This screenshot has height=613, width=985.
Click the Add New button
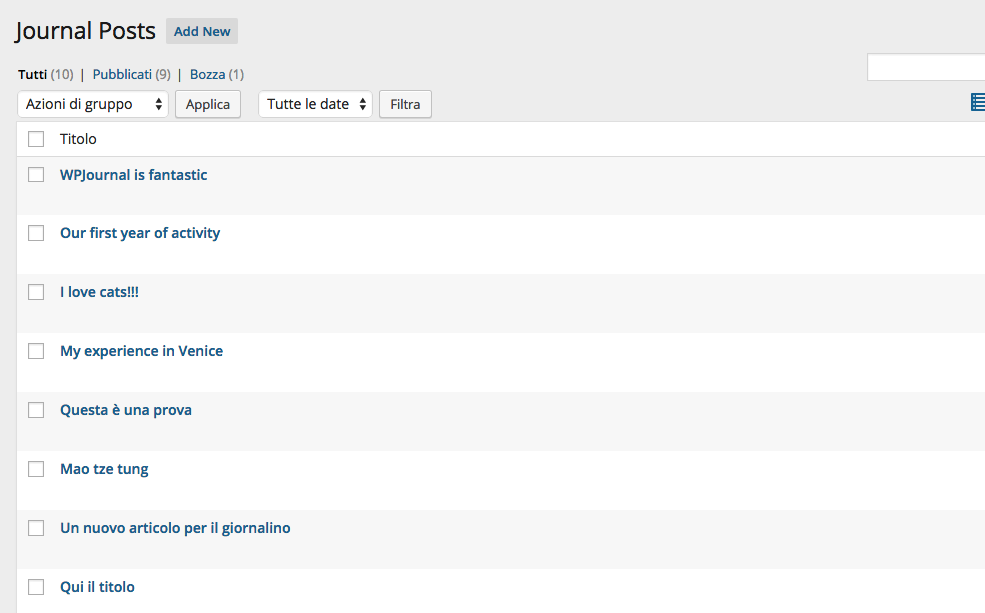(x=202, y=31)
